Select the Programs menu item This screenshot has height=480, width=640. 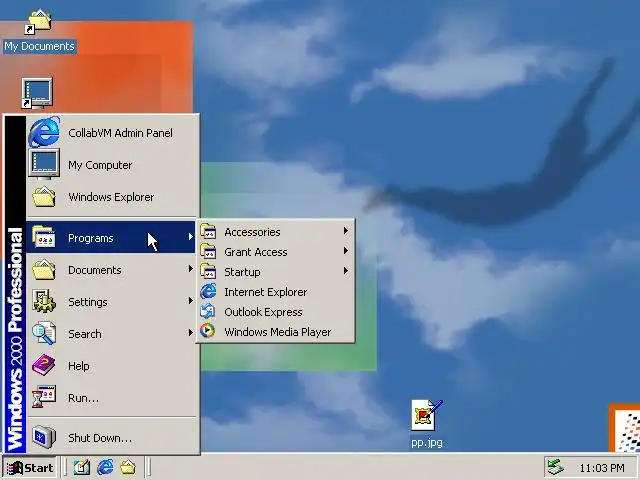point(111,238)
